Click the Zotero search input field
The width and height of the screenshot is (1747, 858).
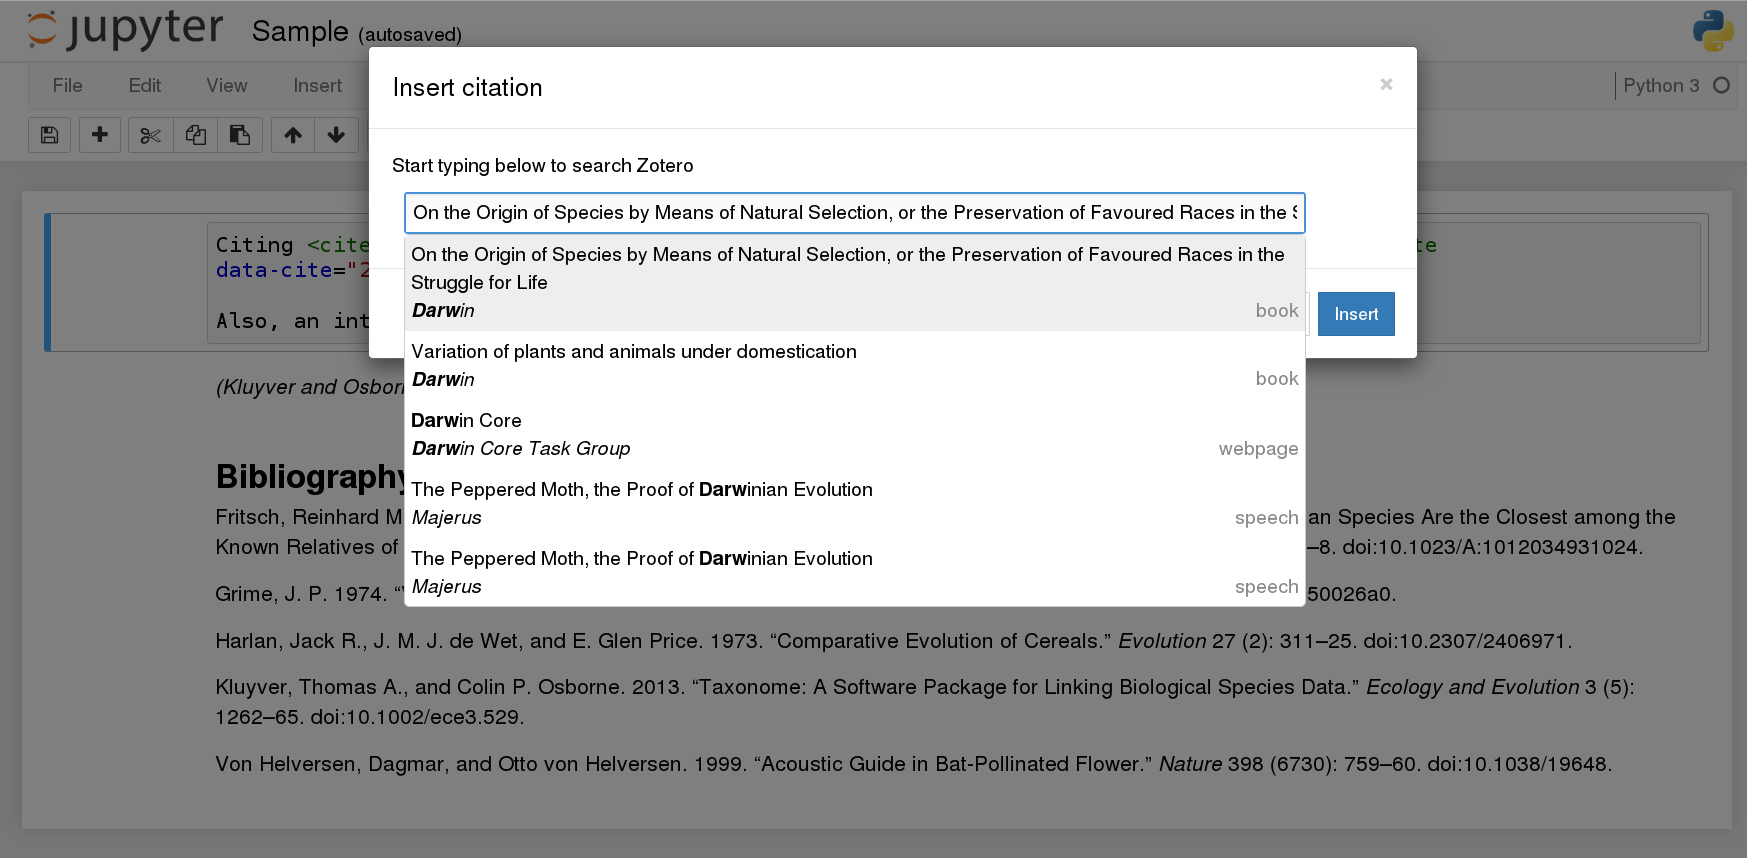[x=855, y=213]
